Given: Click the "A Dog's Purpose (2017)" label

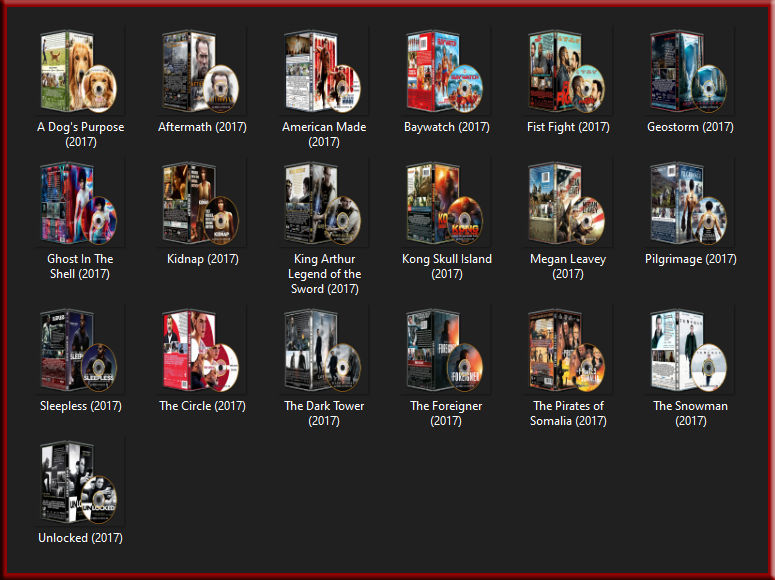Looking at the screenshot, I should point(81,134).
